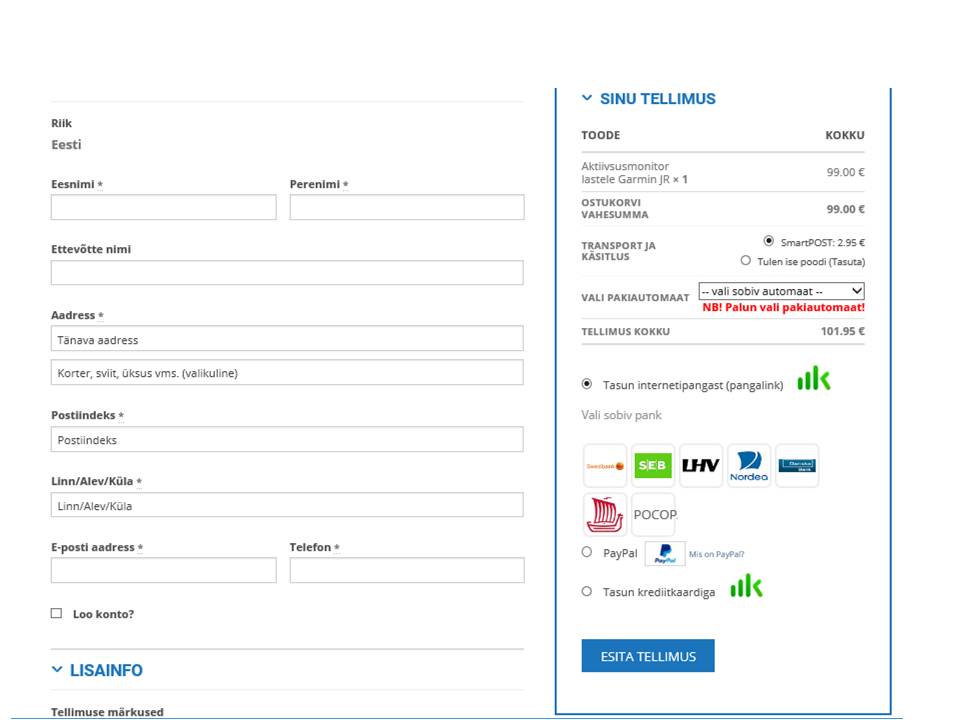Select the SEB bank logo
The height and width of the screenshot is (720, 960).
click(x=653, y=466)
